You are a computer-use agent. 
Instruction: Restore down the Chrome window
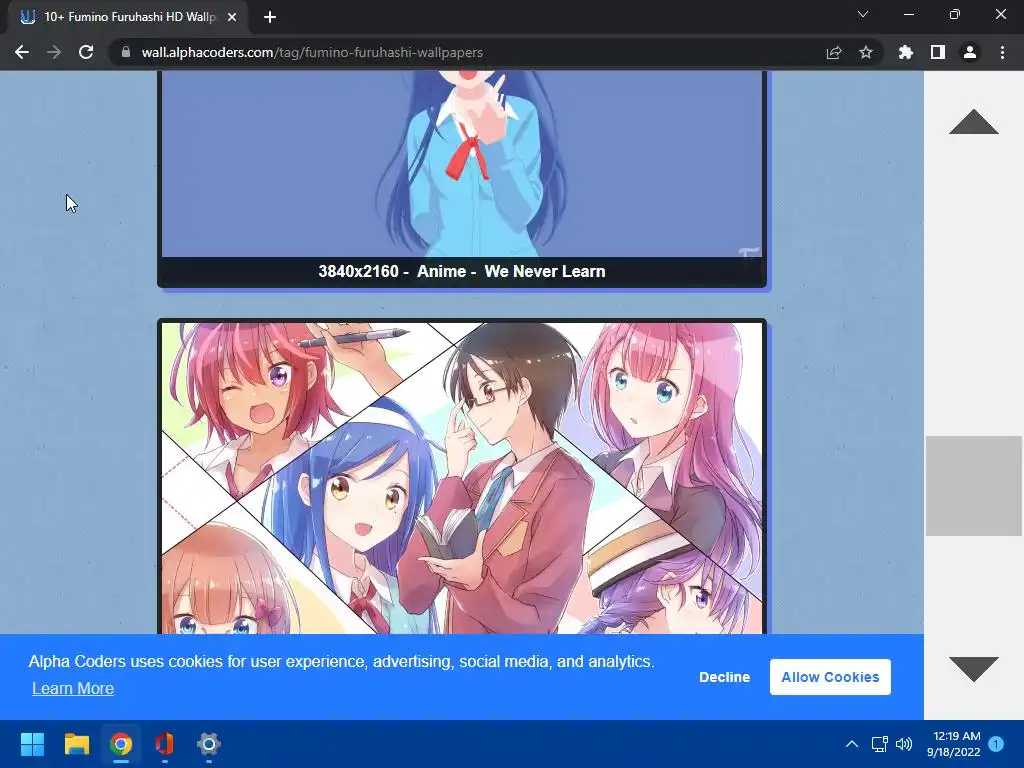pyautogui.click(x=955, y=14)
